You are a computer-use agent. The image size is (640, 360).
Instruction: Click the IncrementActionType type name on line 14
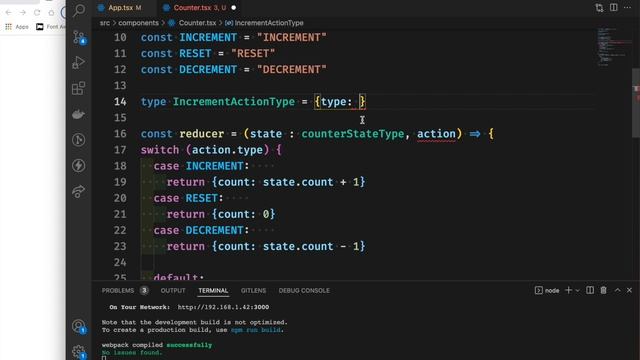pos(233,102)
